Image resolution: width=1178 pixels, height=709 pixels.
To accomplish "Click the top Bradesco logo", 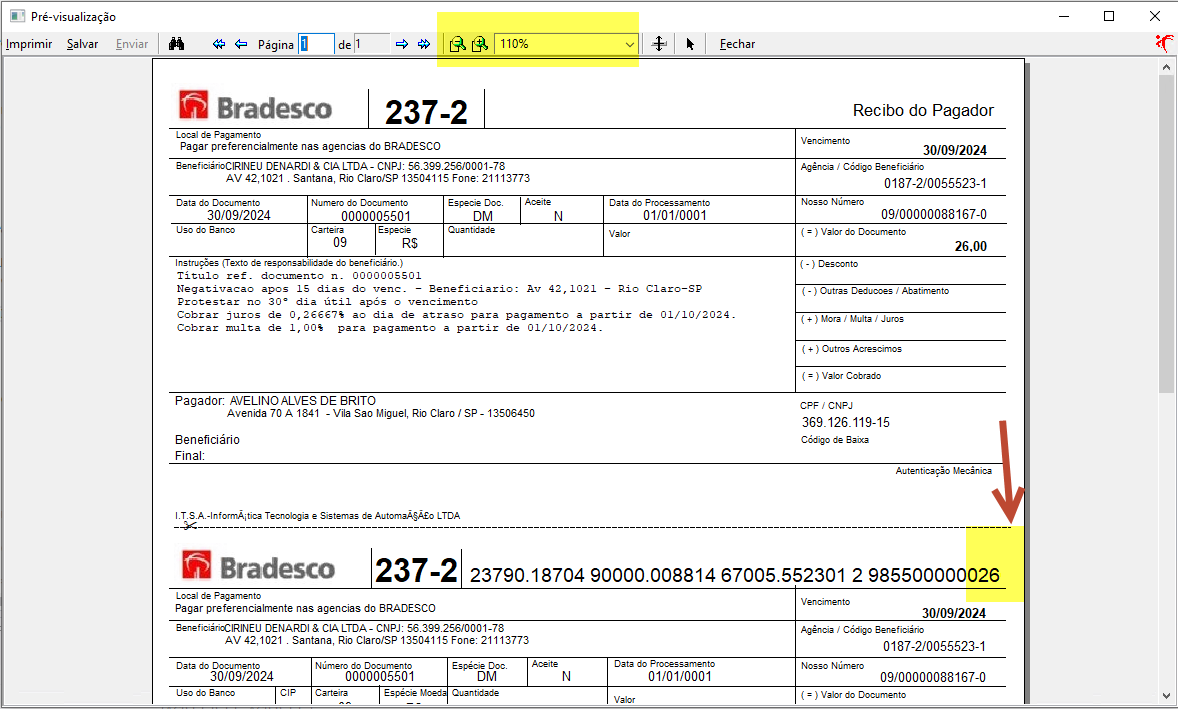I will point(255,107).
